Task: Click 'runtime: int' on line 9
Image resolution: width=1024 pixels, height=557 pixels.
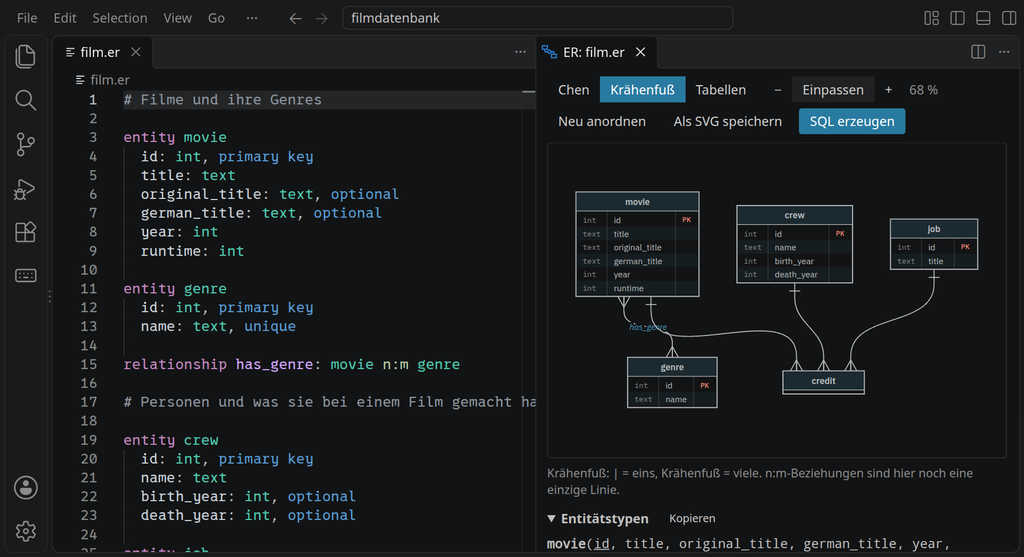Action: [193, 251]
